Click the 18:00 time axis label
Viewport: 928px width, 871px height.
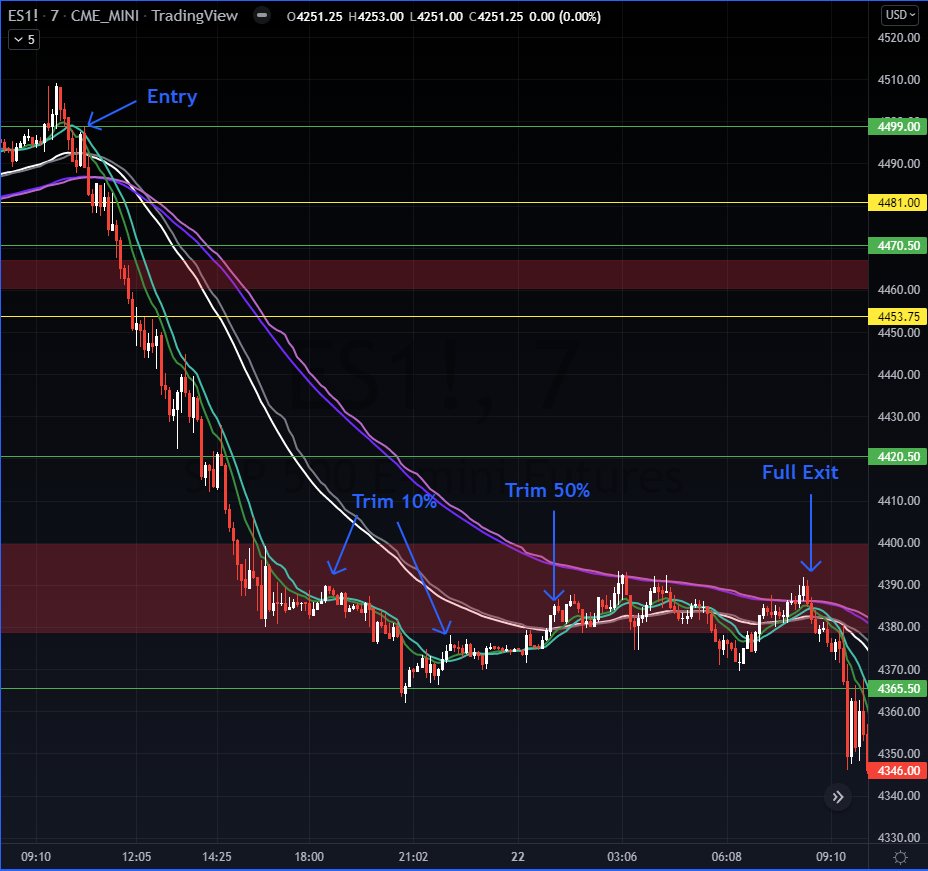point(309,856)
